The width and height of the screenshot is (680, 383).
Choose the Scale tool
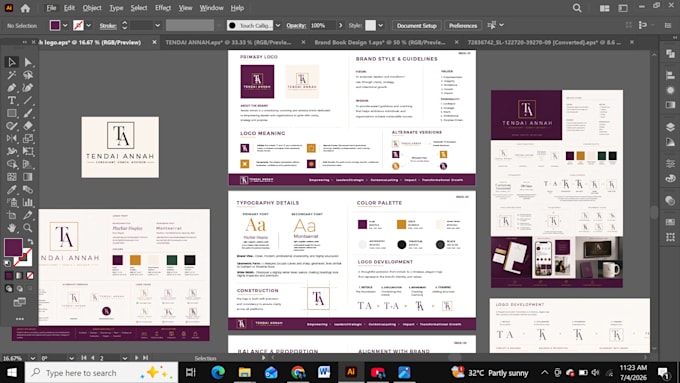(x=28, y=139)
